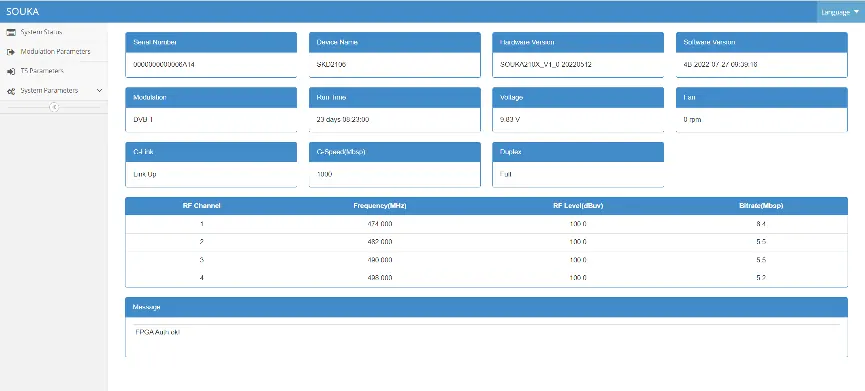Image resolution: width=865 pixels, height=391 pixels.
Task: Click the G-Speed(Mbsp) card header
Action: point(394,152)
